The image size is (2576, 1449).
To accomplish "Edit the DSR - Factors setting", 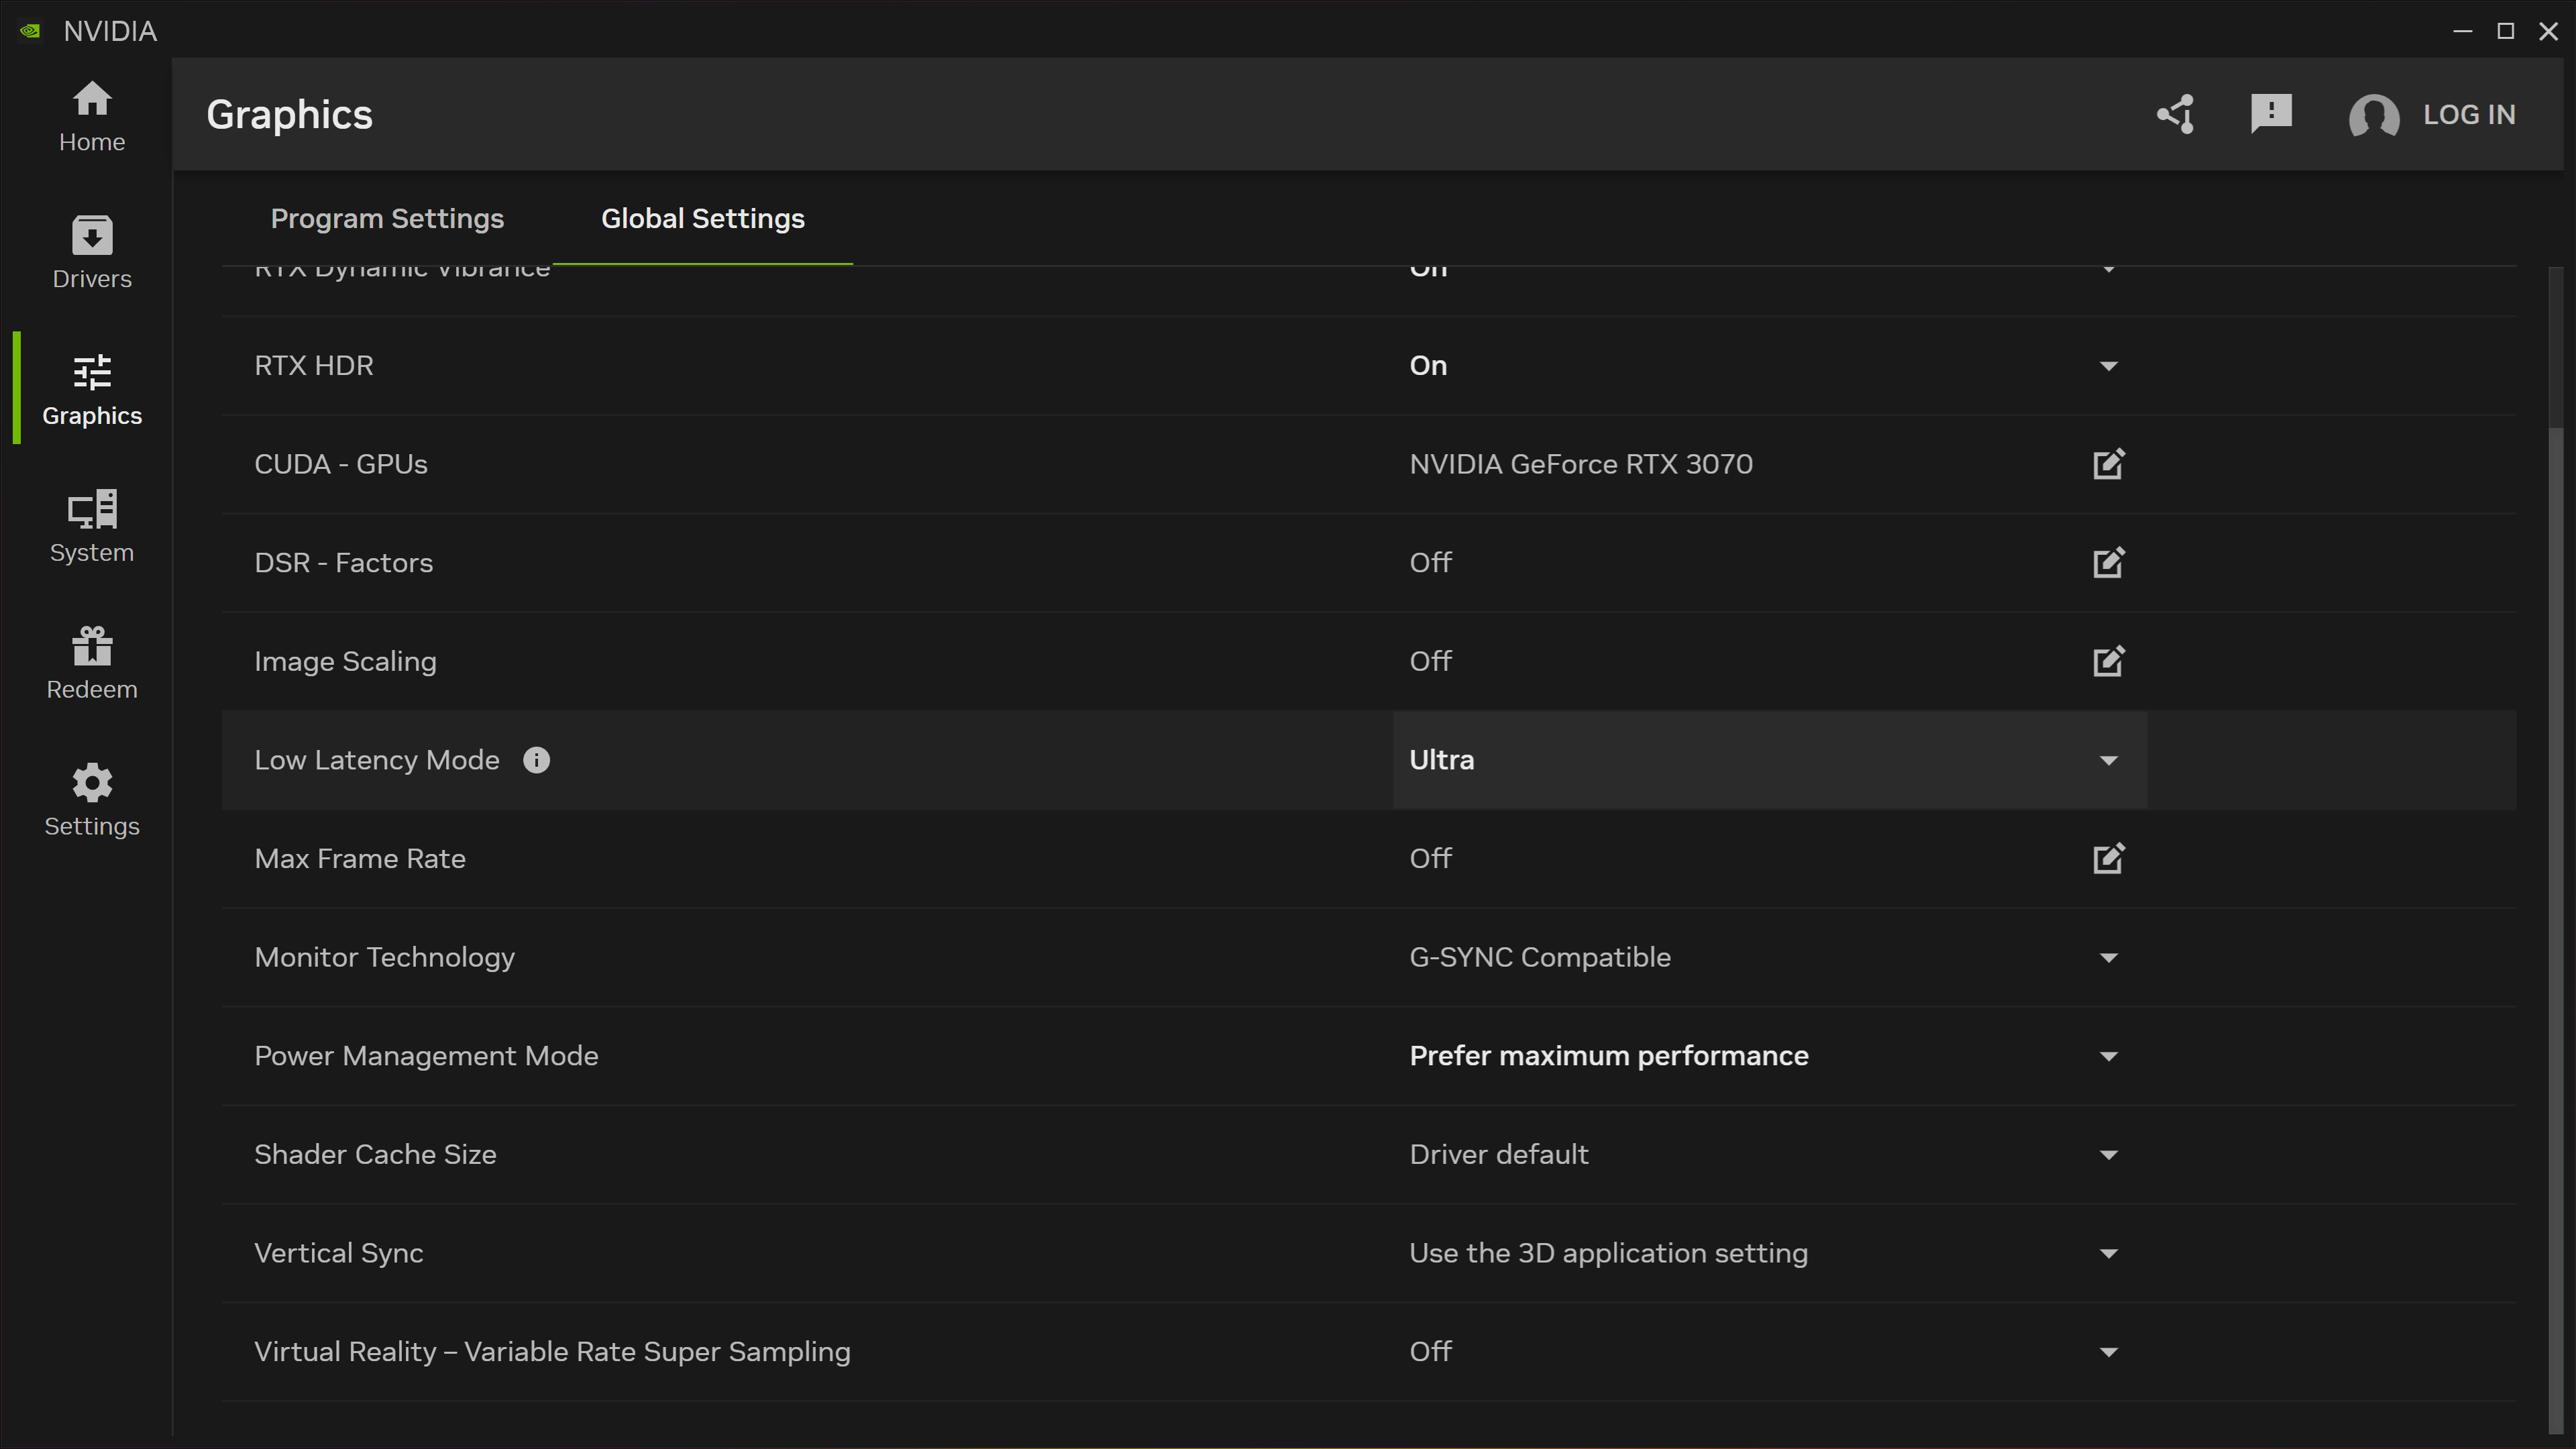I will (2108, 563).
